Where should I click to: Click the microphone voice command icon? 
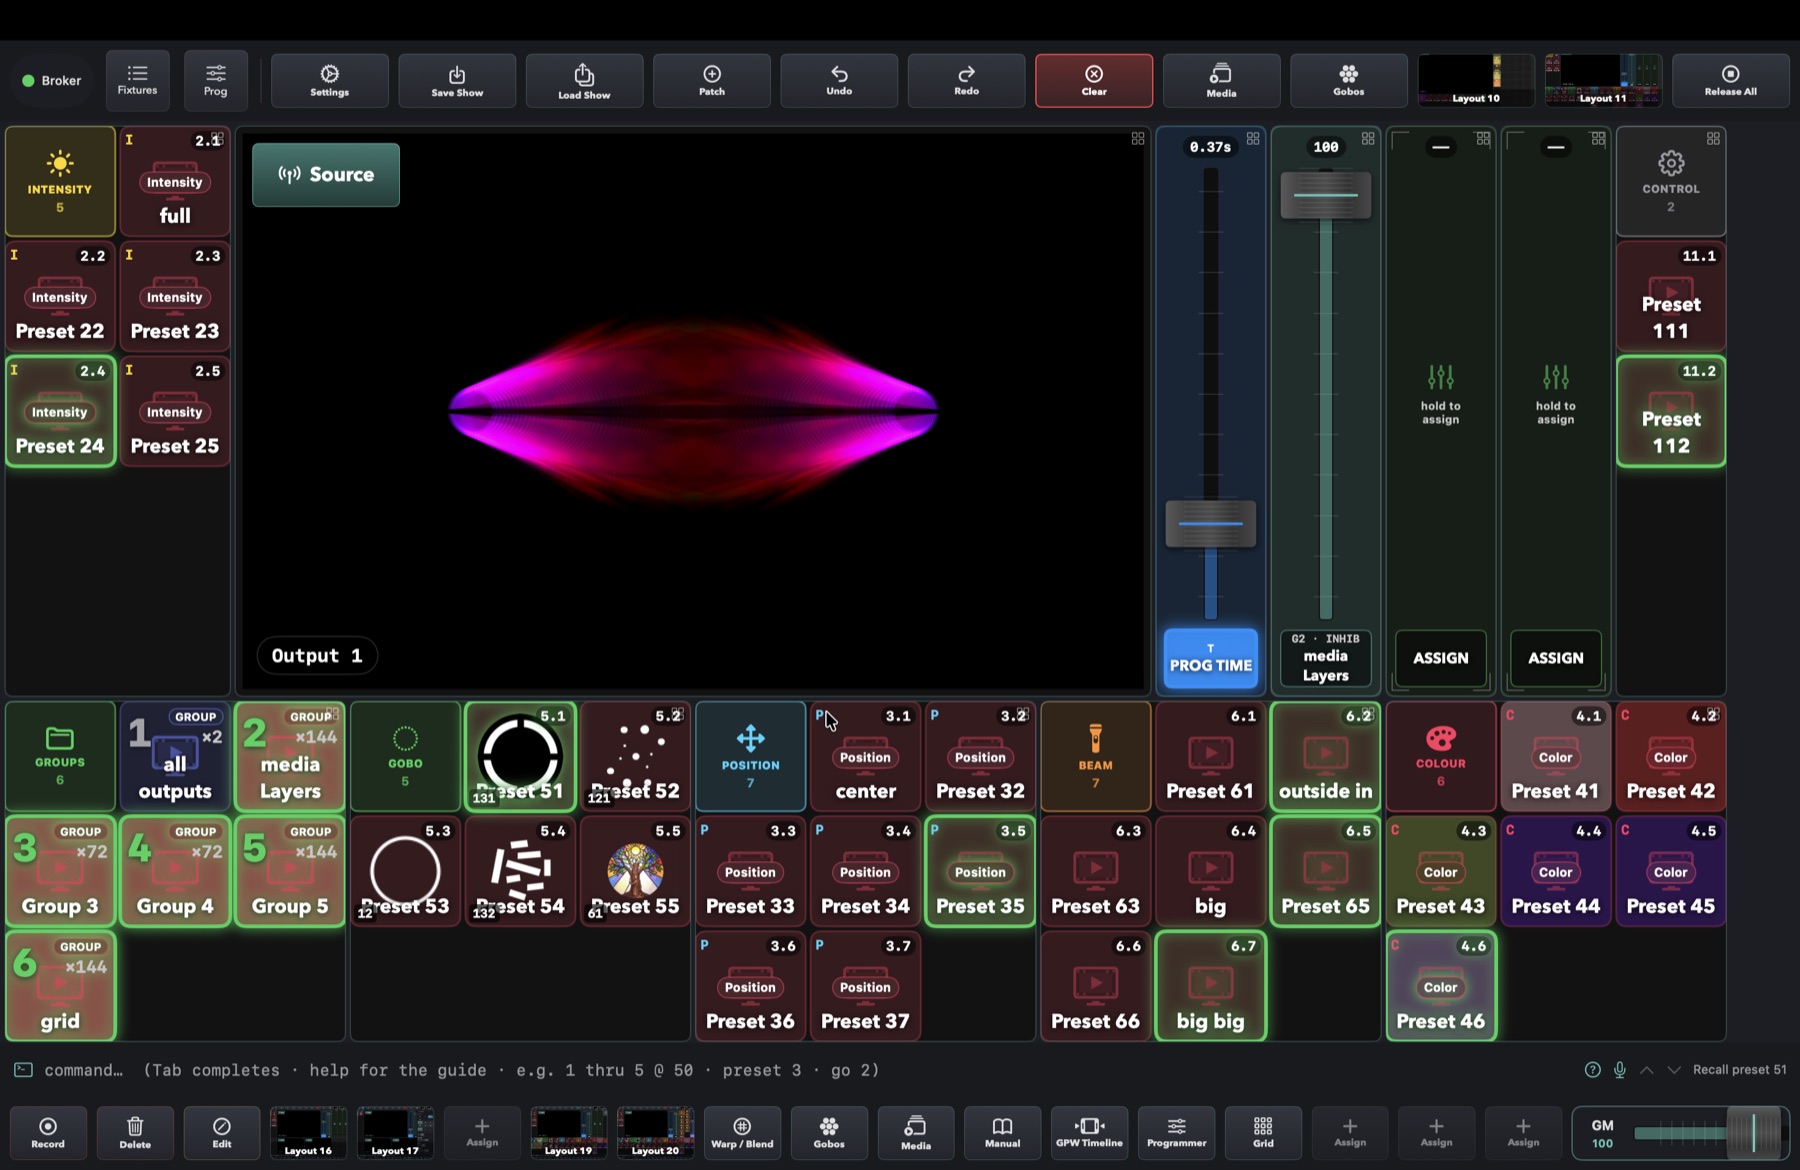(x=1619, y=1070)
